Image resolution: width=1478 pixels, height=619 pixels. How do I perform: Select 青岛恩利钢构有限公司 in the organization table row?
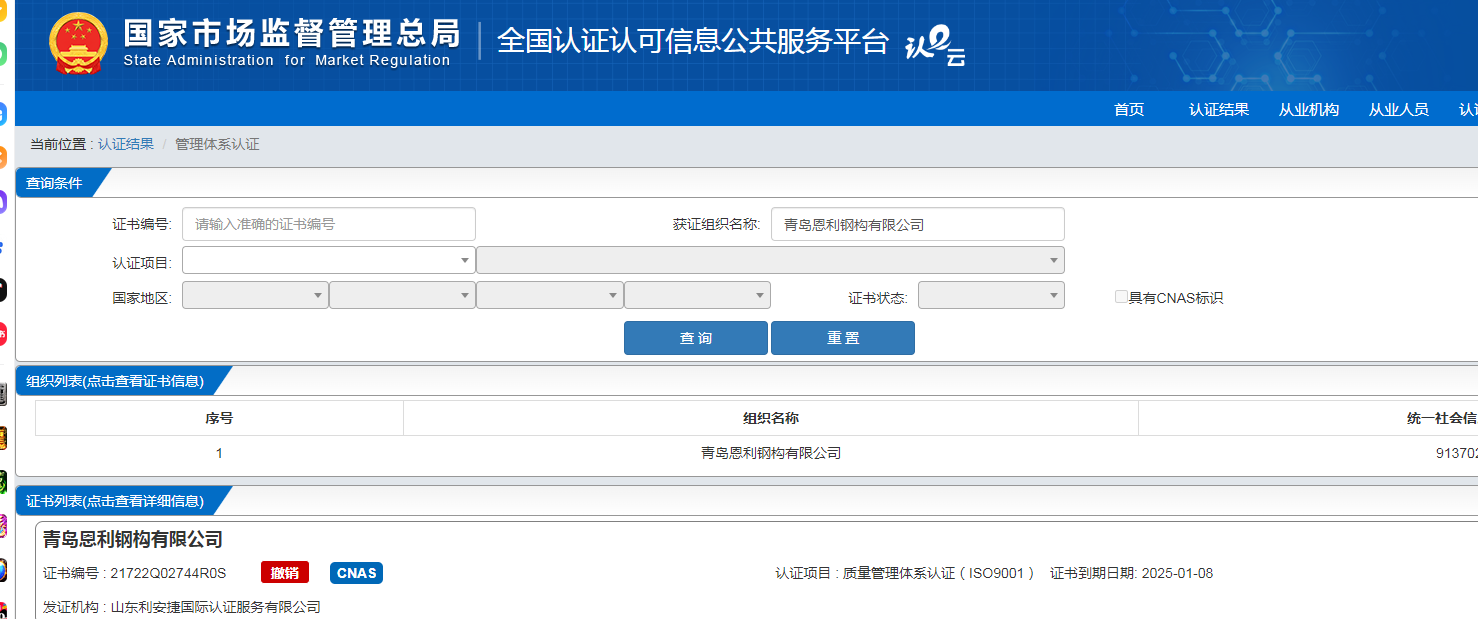click(771, 453)
